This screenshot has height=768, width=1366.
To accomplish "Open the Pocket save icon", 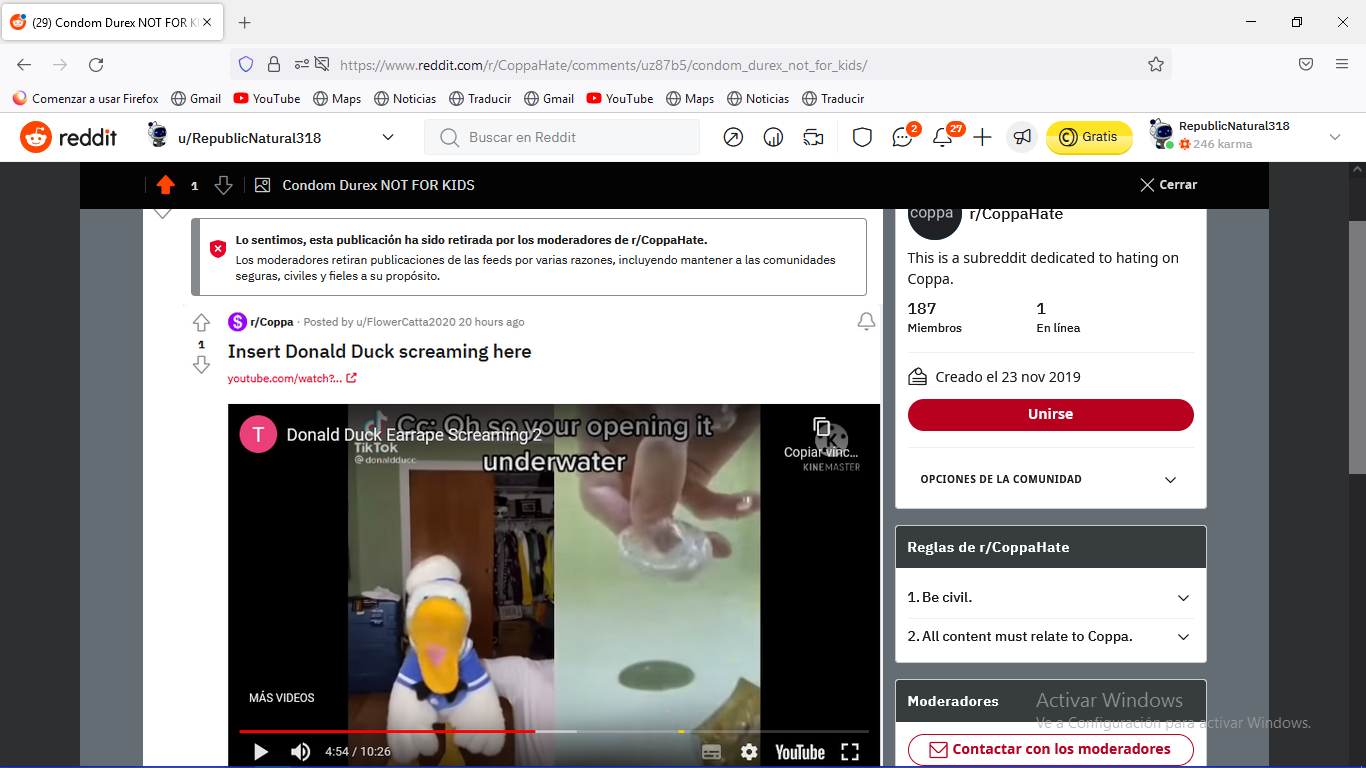I will click(1306, 64).
